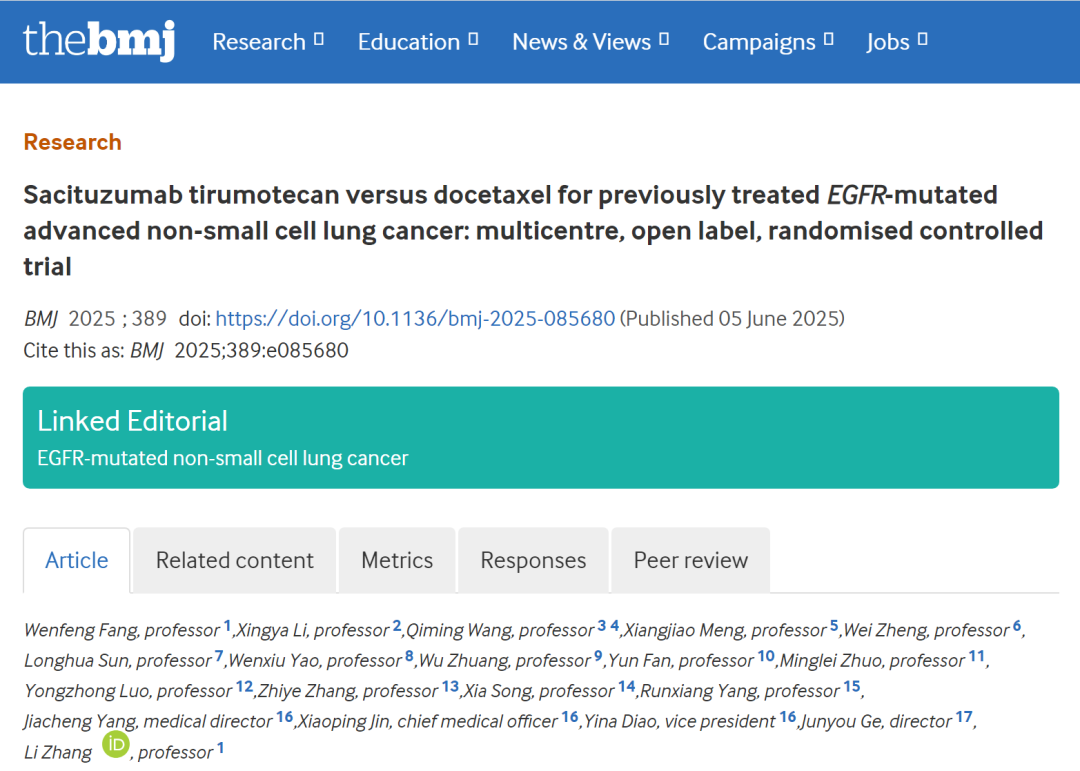Viewport: 1080px width, 771px height.
Task: Click affiliation number 2 beside Xingya Li
Action: (397, 627)
